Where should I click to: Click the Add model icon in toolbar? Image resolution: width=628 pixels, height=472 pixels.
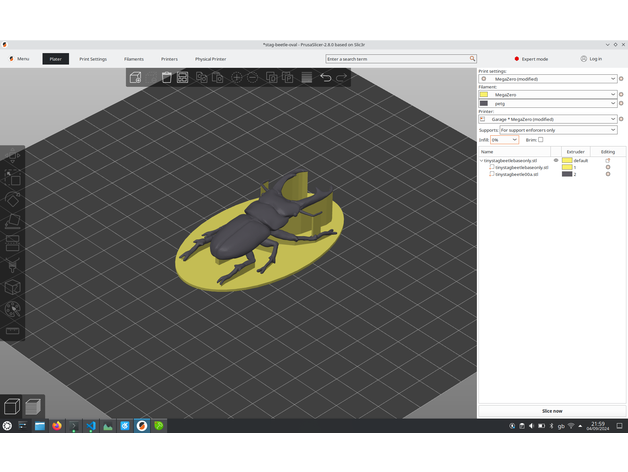coord(135,77)
